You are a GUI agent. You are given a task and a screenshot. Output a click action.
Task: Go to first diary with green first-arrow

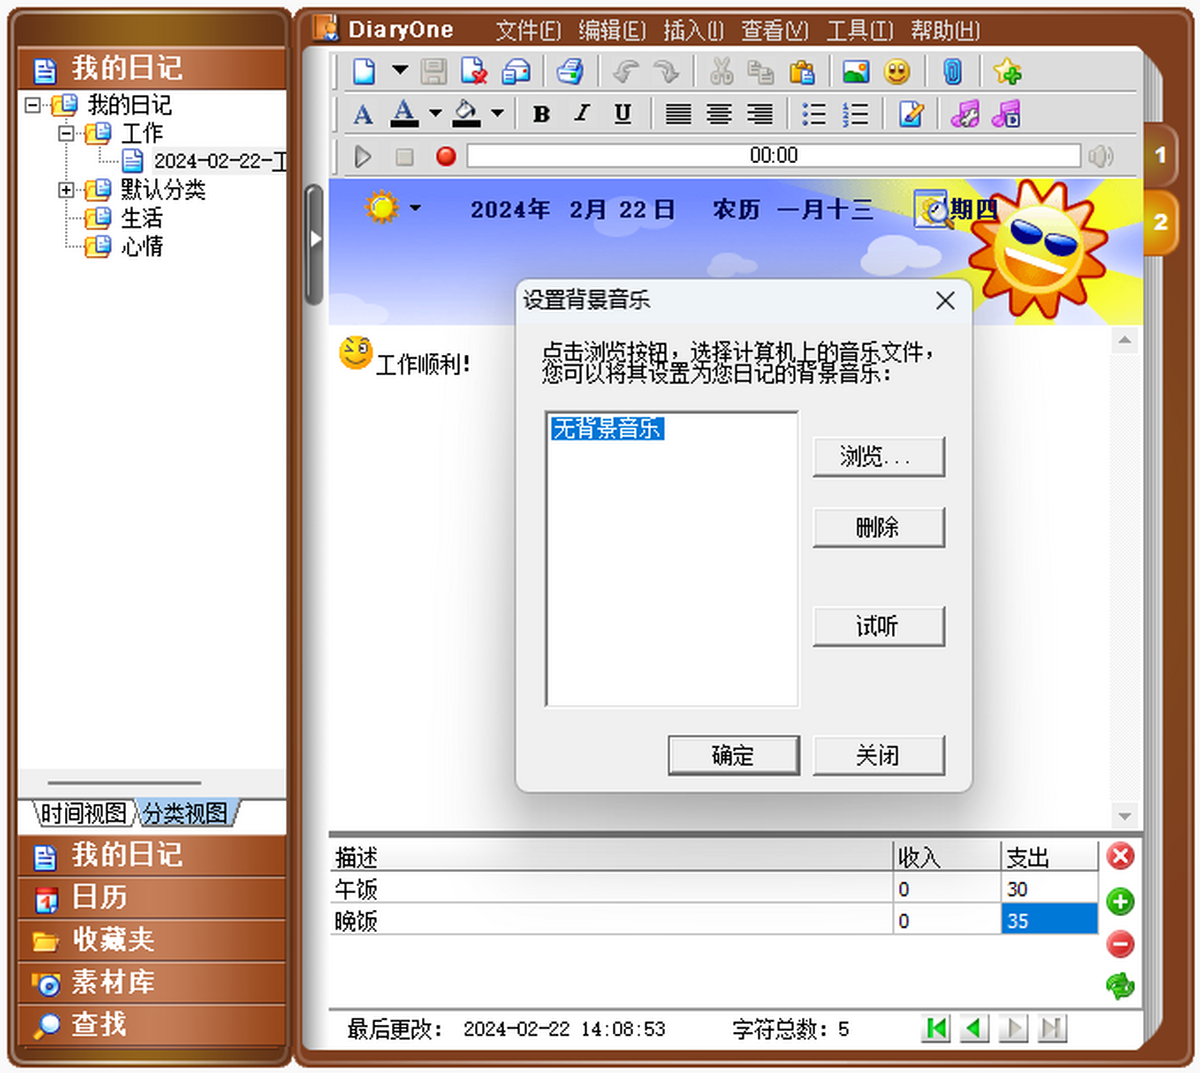coord(936,1028)
